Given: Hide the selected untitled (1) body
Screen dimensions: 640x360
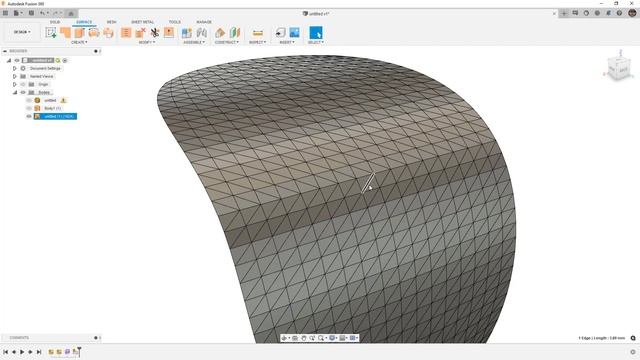Looking at the screenshot, I should point(29,117).
